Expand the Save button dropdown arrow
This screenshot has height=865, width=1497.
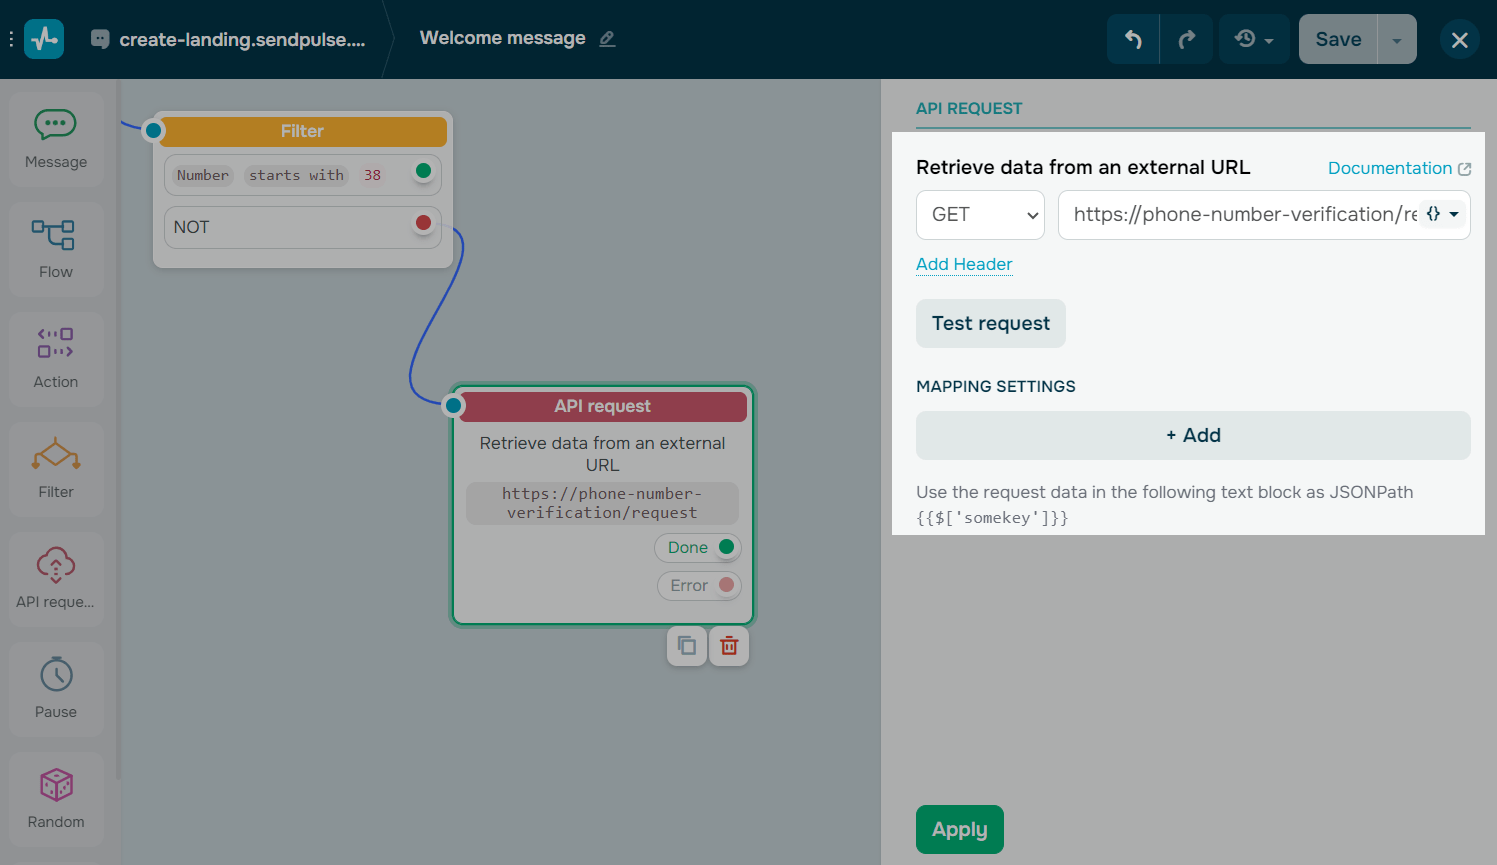(x=1396, y=38)
